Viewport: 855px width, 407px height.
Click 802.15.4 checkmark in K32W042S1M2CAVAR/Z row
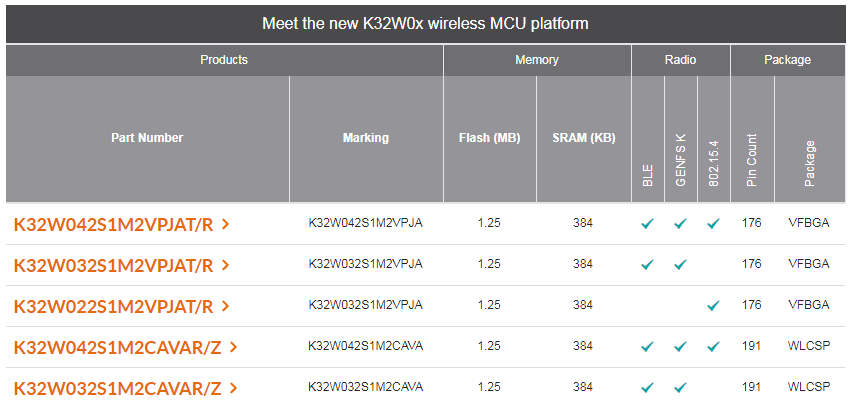point(713,347)
